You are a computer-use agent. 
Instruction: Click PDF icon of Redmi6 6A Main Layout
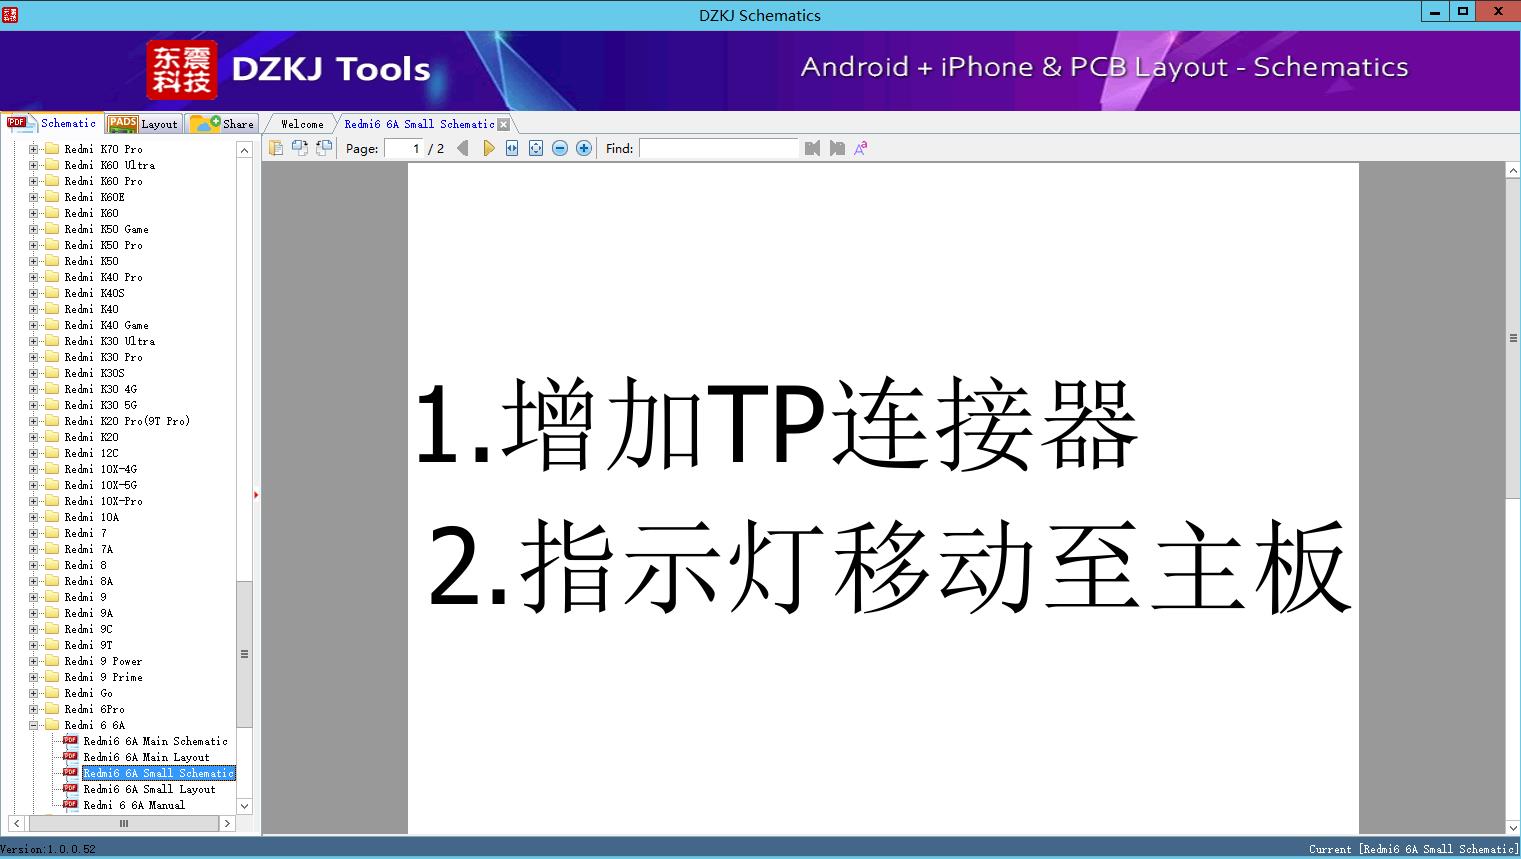(x=70, y=757)
